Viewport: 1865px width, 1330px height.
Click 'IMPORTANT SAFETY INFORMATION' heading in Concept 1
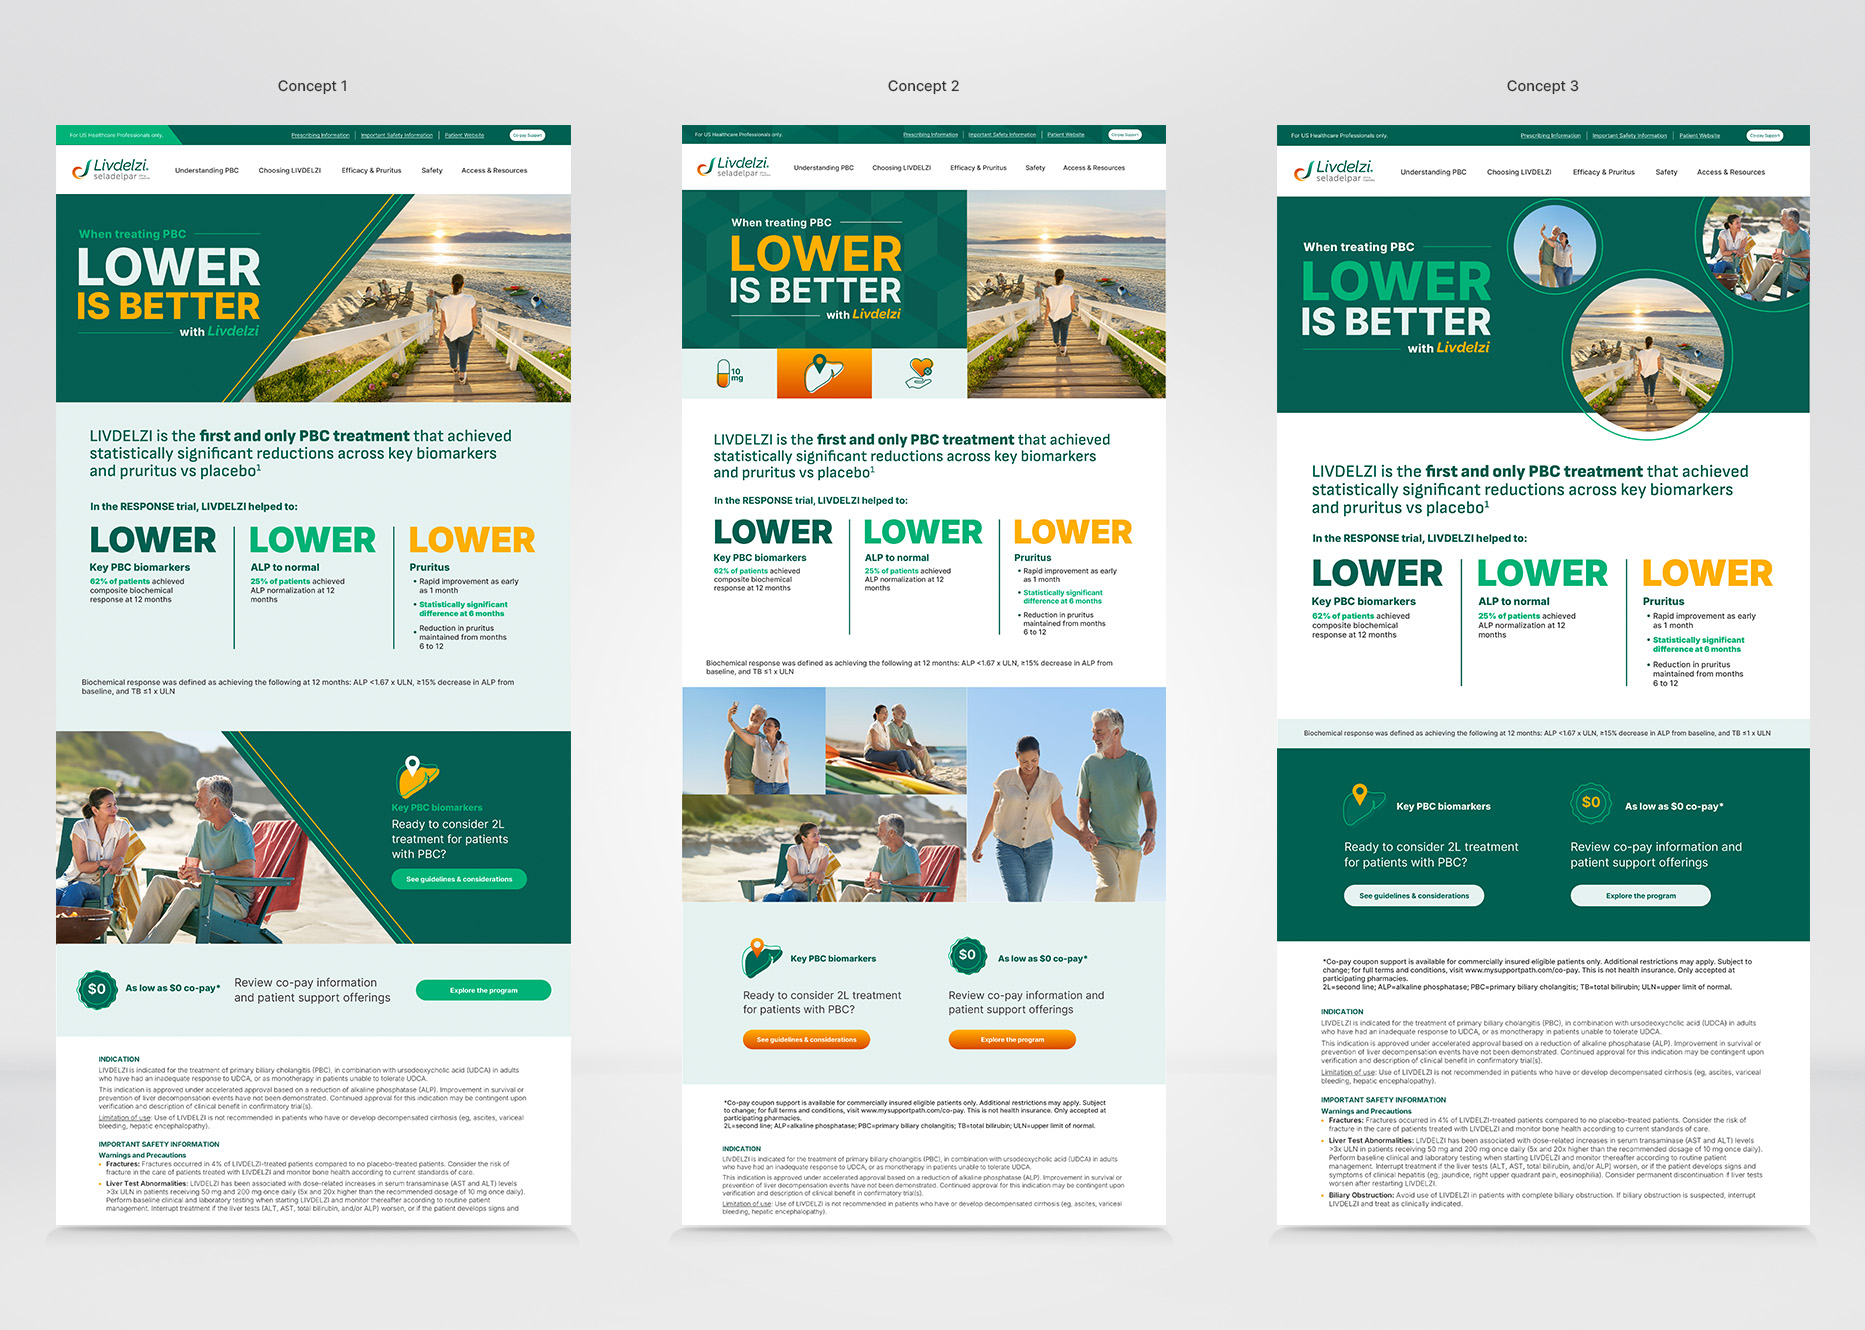click(159, 1144)
